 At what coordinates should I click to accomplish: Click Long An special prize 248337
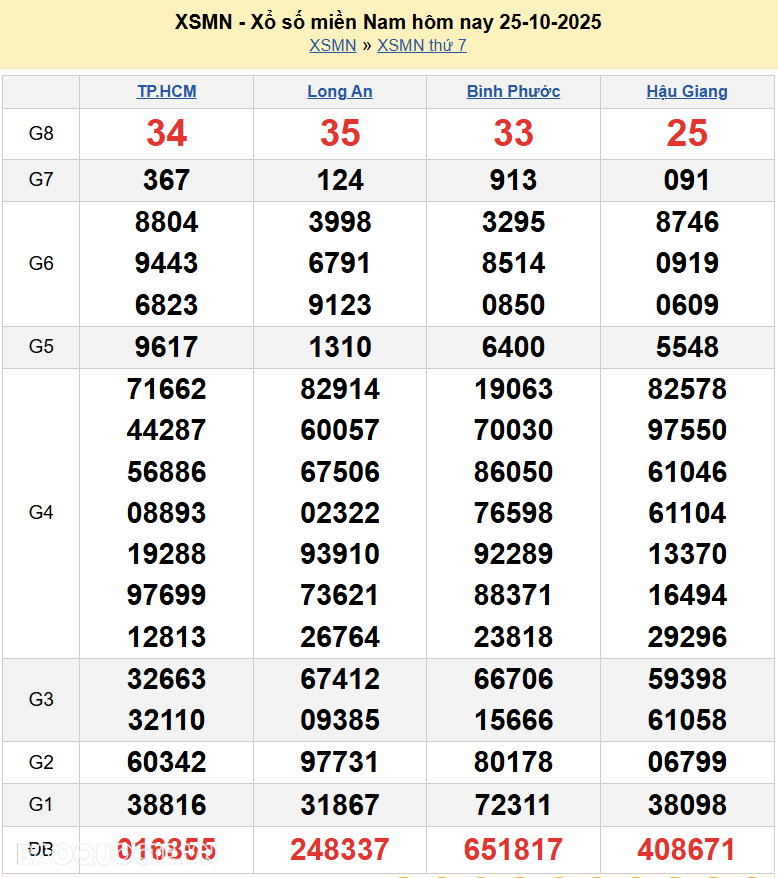(x=340, y=850)
